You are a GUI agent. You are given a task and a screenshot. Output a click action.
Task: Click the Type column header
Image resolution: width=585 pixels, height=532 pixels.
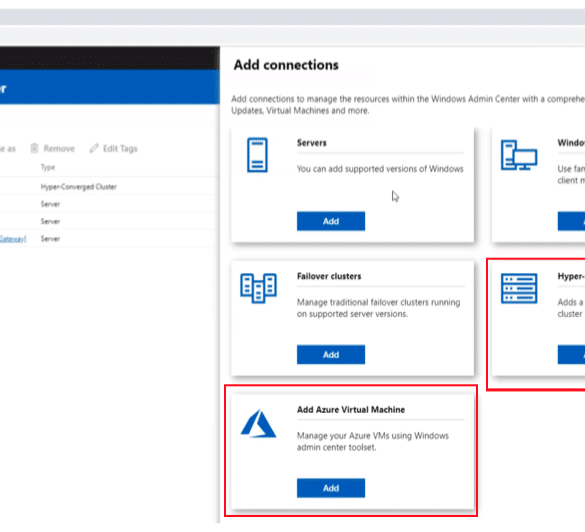click(x=48, y=167)
